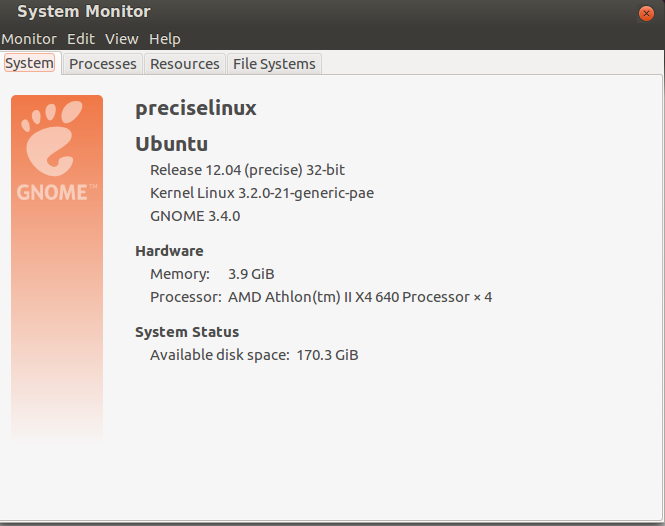Click the Hardware section heading
This screenshot has height=526, width=665.
click(x=169, y=251)
